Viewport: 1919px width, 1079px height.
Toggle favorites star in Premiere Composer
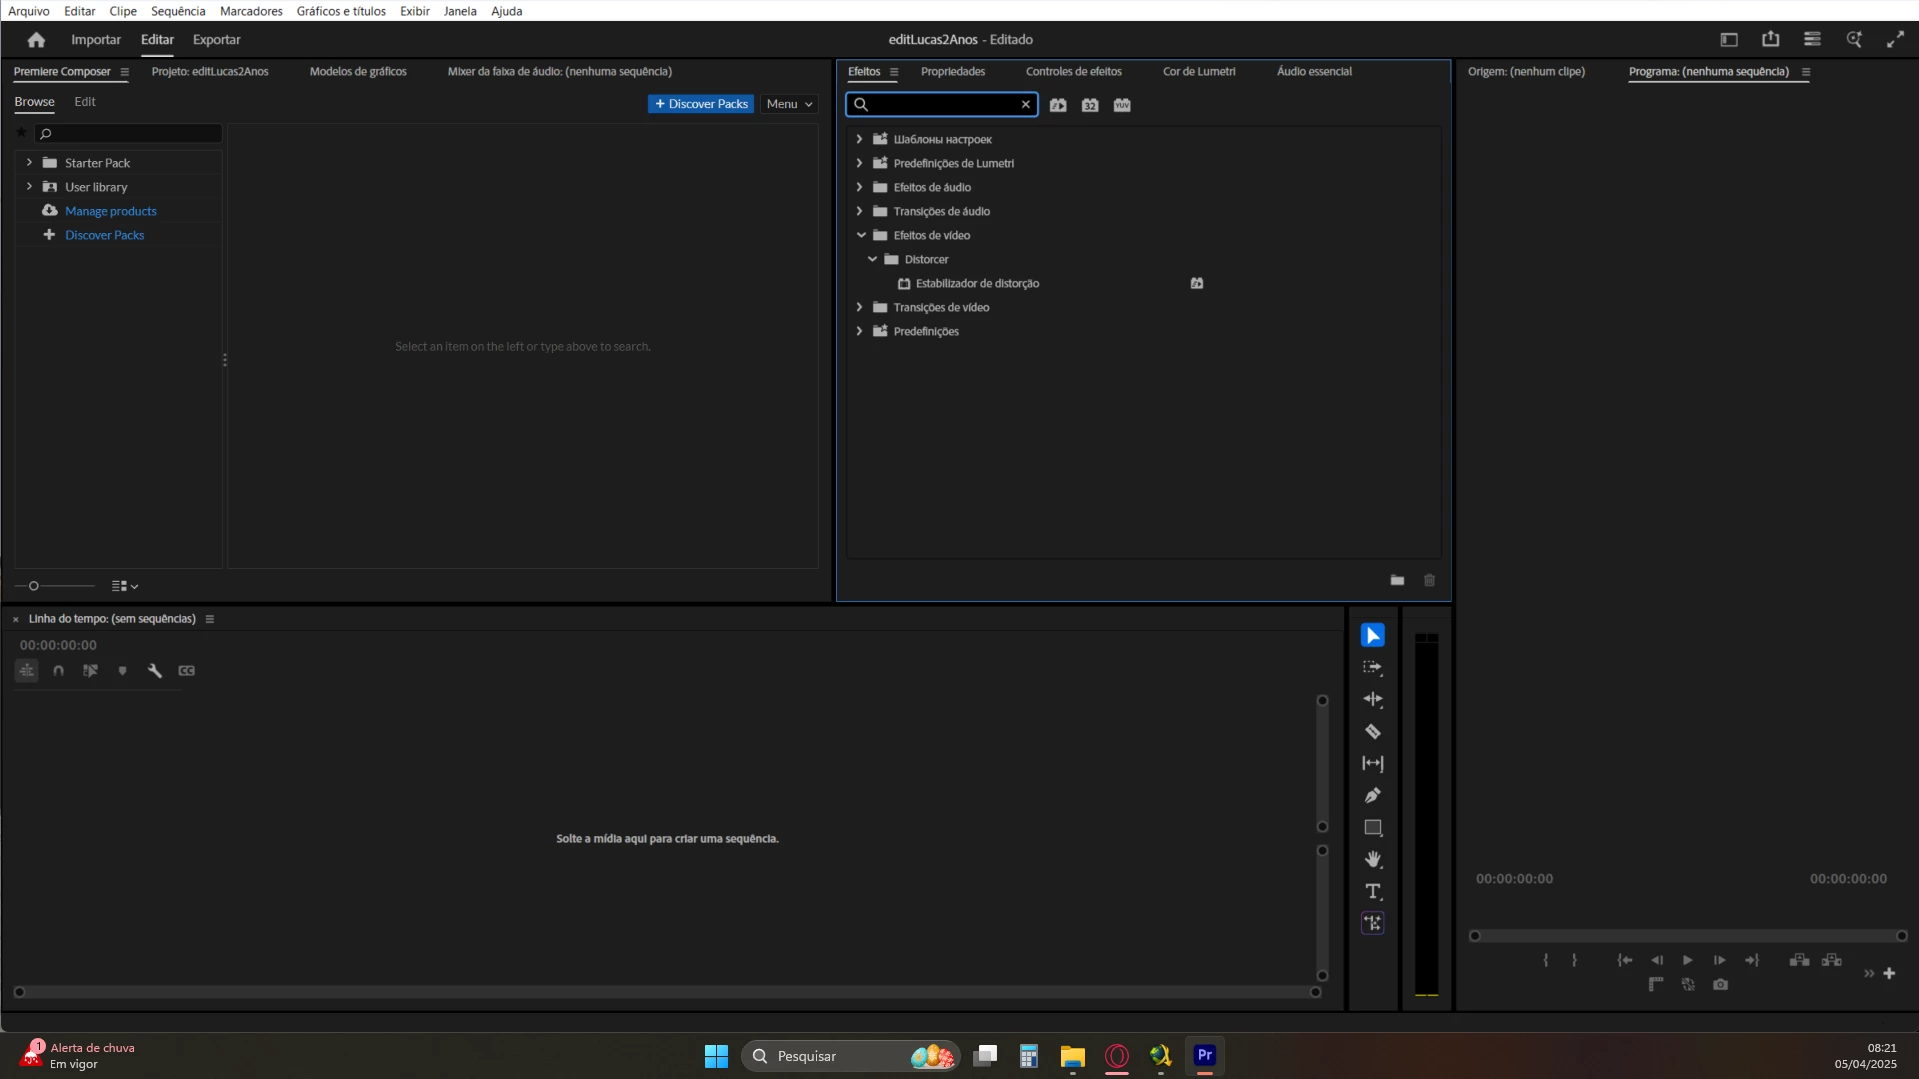(x=21, y=132)
